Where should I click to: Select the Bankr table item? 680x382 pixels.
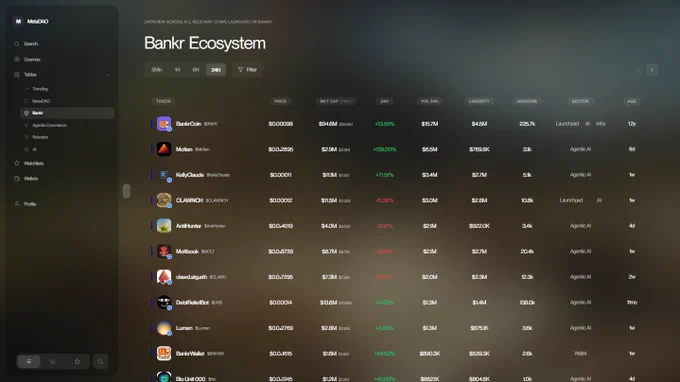coord(67,113)
